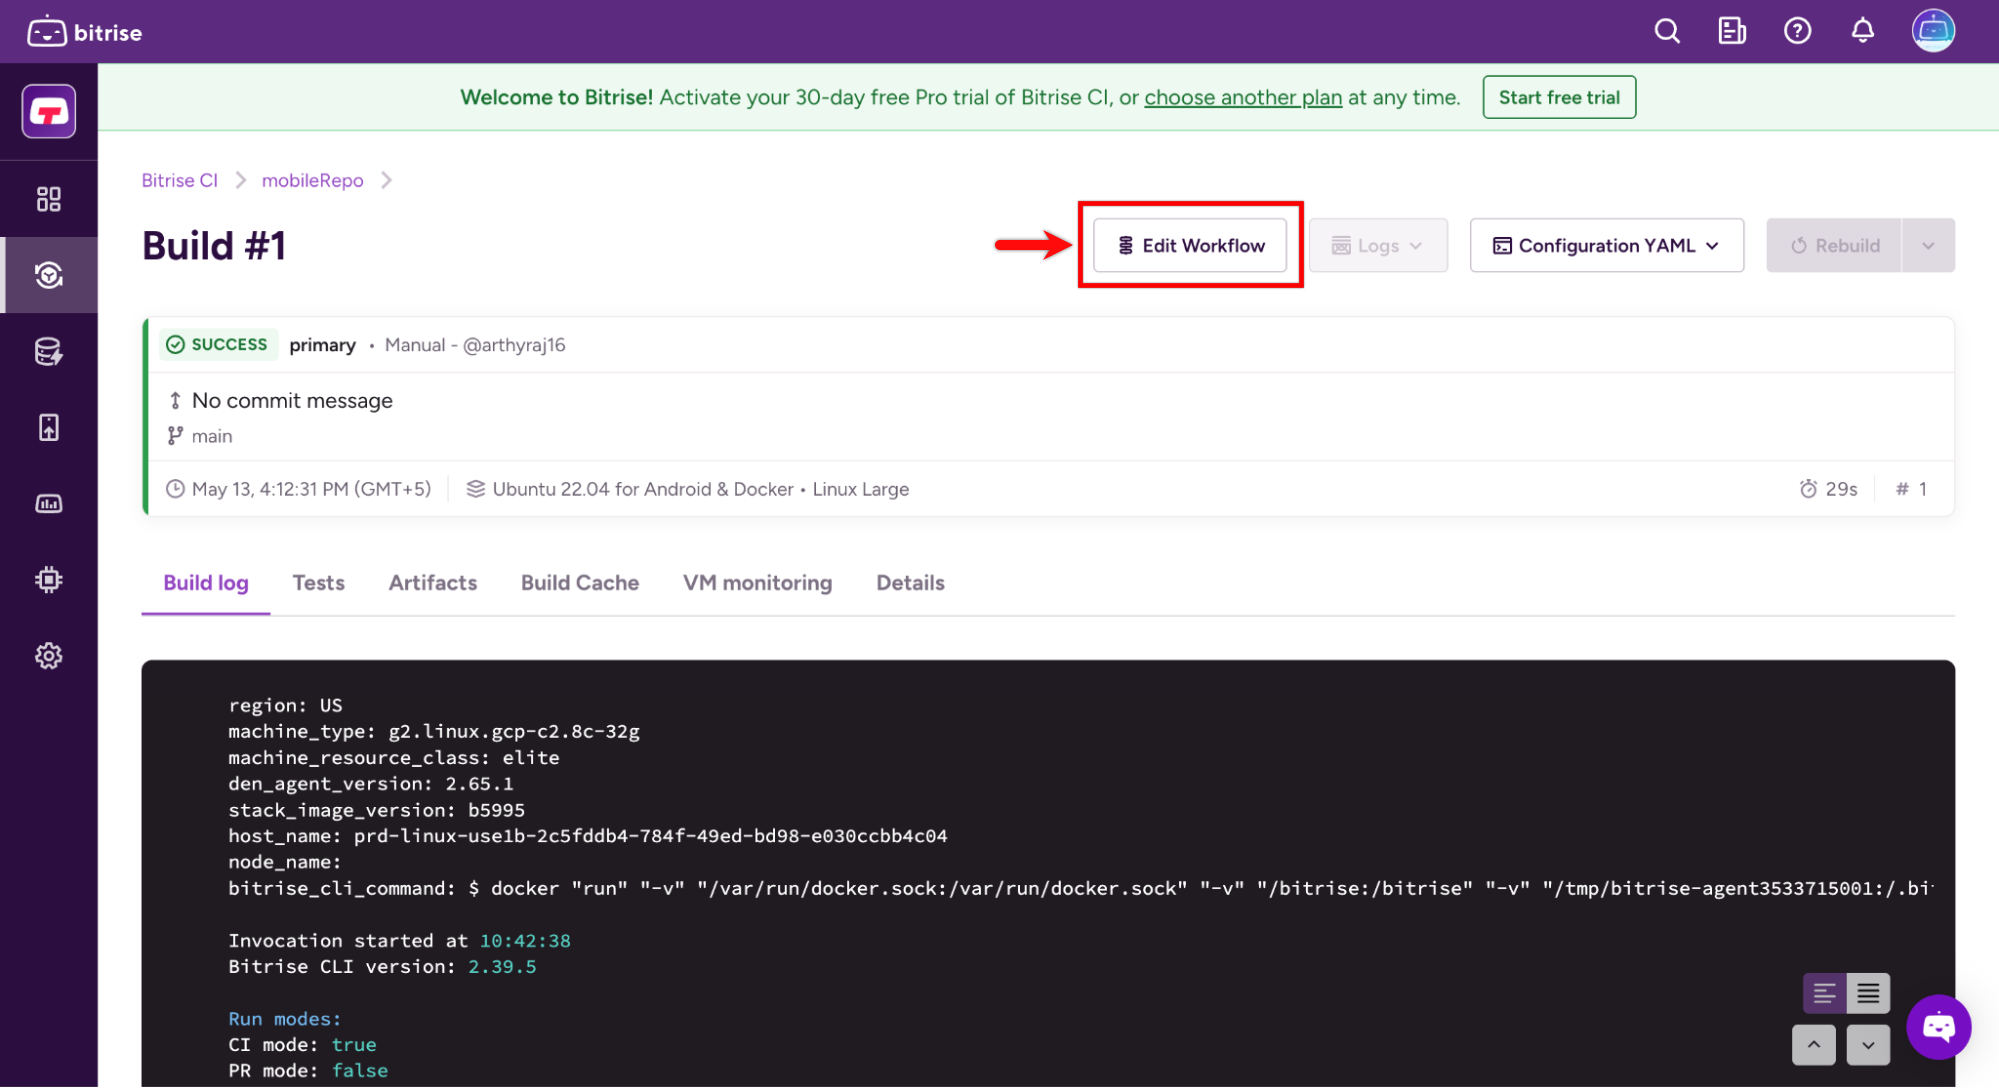This screenshot has height=1088, width=1999.
Task: Jump to bottom of build log
Action: point(1868,1045)
